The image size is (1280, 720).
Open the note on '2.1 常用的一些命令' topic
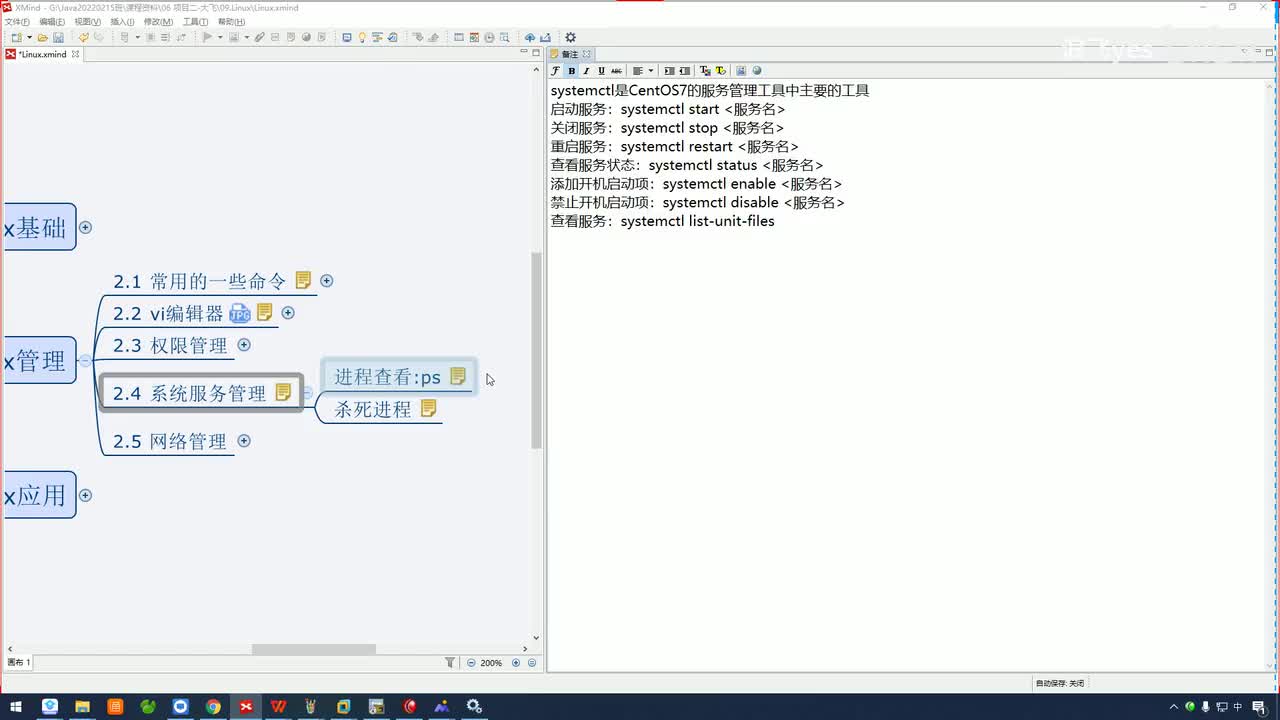point(303,280)
